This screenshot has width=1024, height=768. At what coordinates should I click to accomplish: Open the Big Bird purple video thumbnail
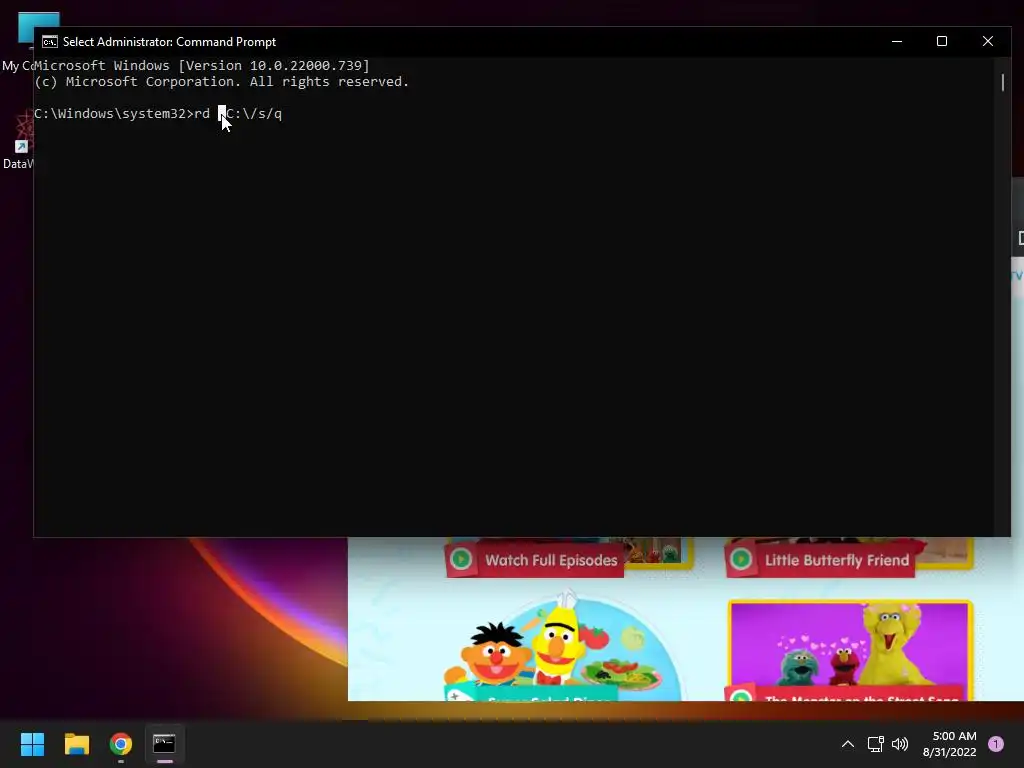tap(850, 650)
